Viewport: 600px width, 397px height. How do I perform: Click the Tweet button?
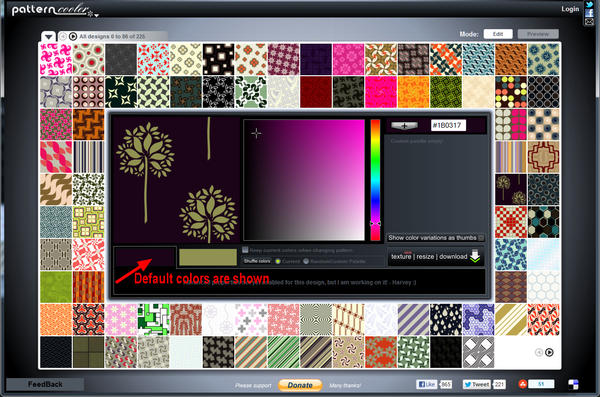pyautogui.click(x=476, y=384)
